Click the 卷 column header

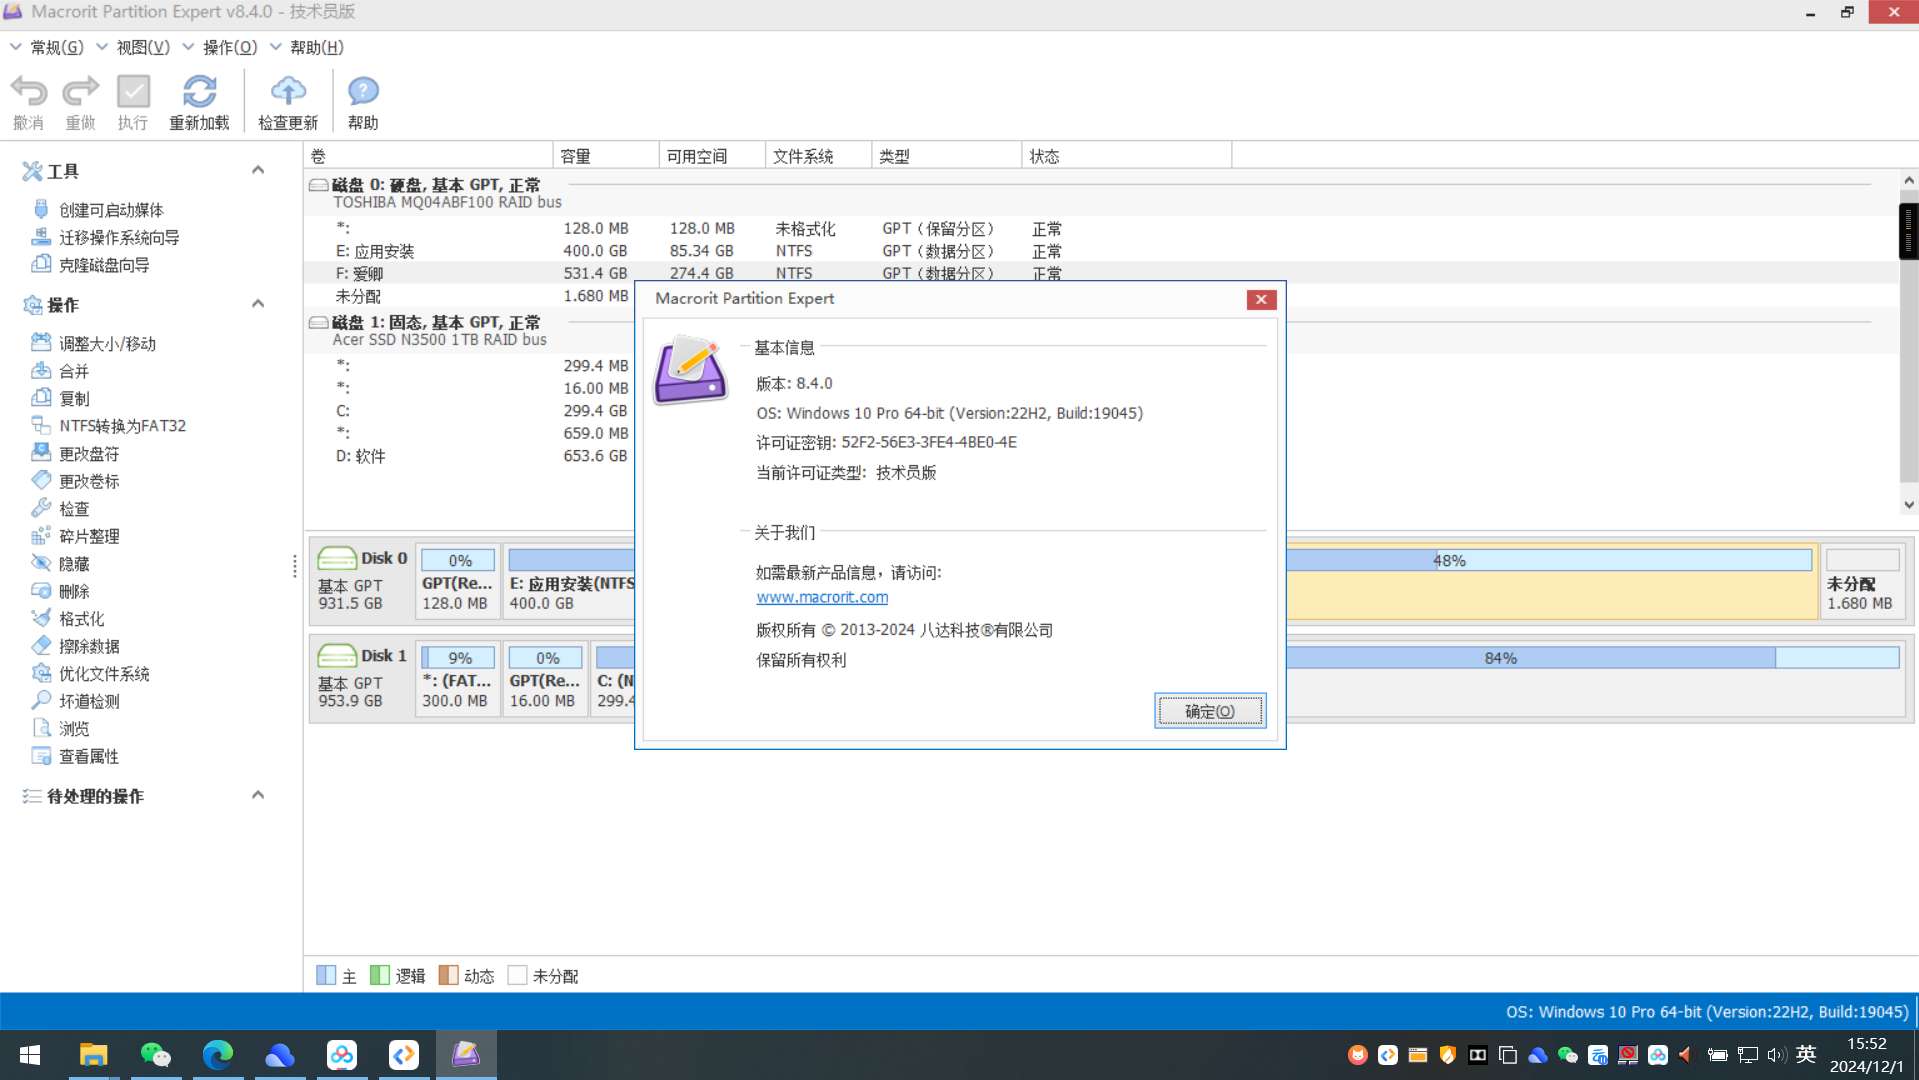(428, 156)
